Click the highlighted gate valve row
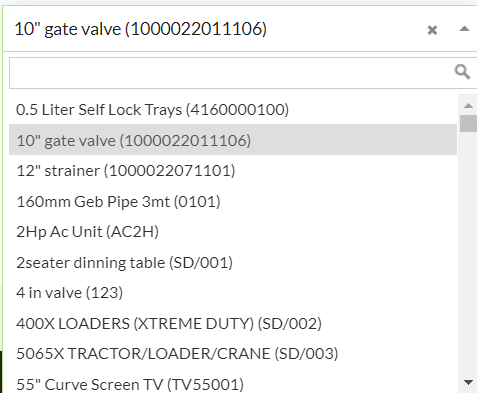This screenshot has width=477, height=393. tap(233, 140)
